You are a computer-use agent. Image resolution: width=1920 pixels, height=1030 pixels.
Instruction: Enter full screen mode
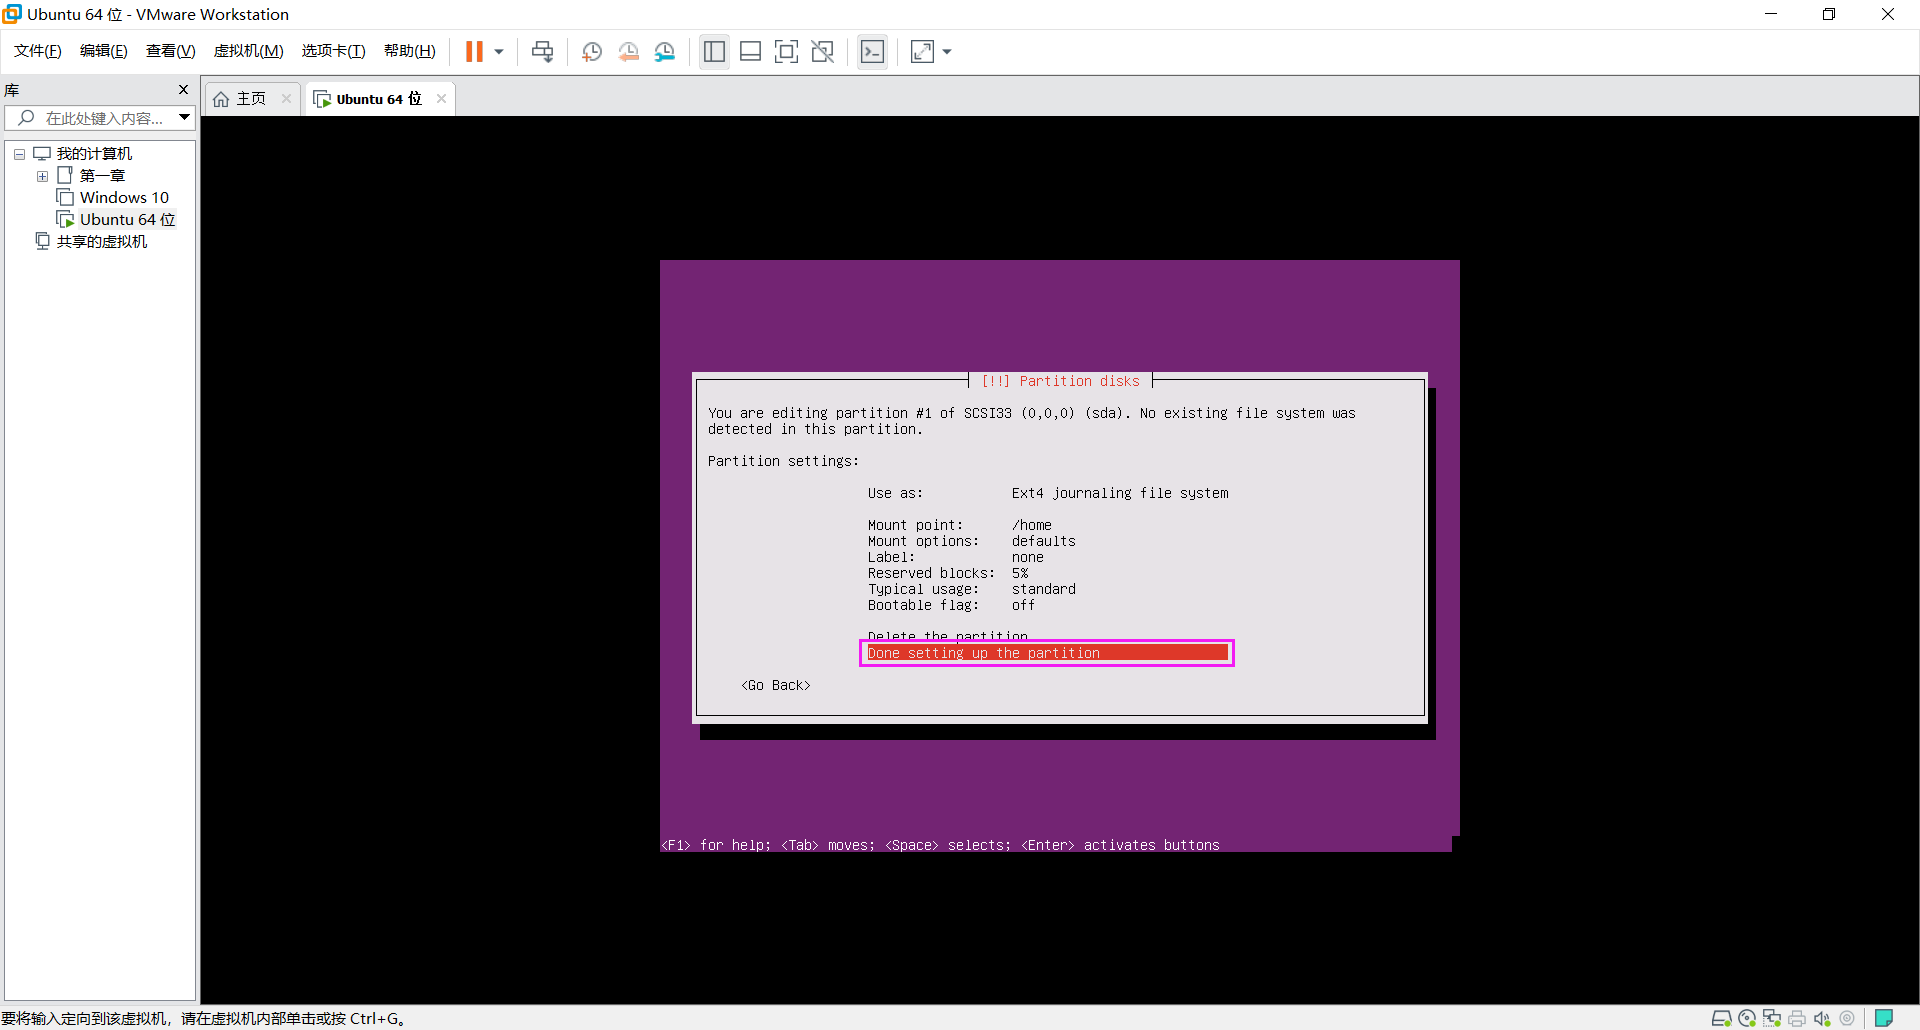coord(787,52)
